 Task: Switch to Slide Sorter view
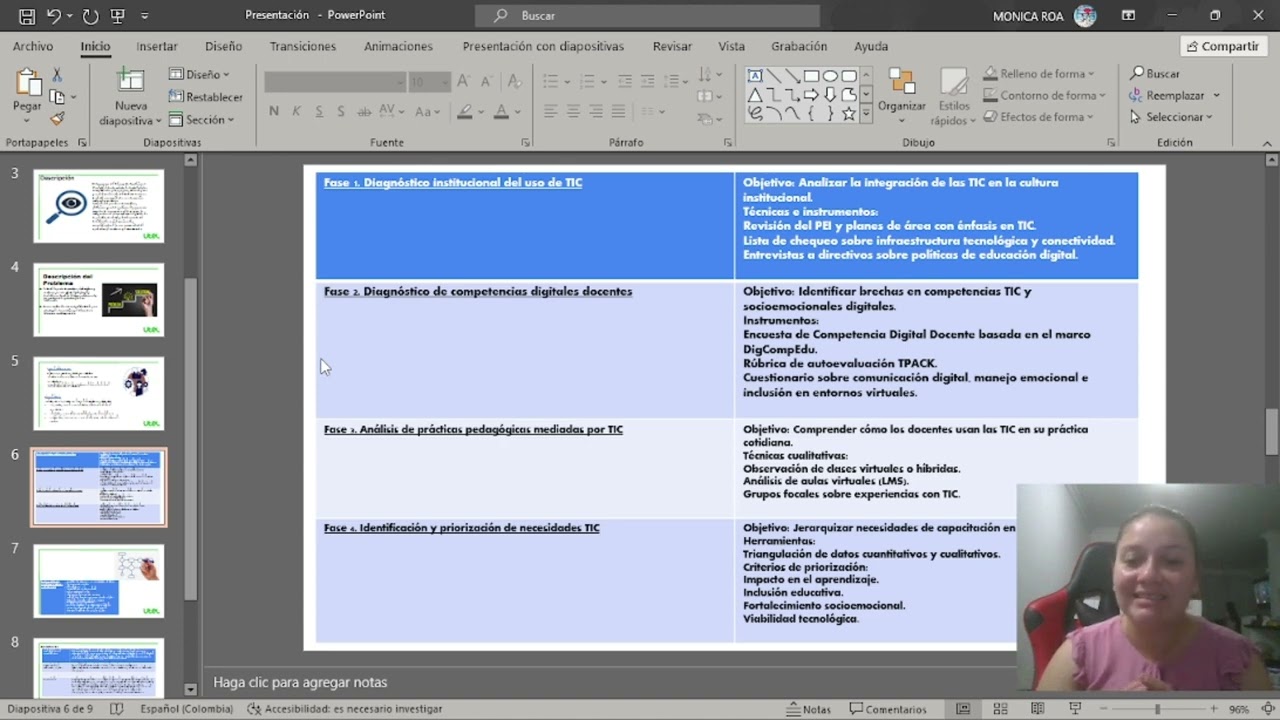pos(1001,709)
